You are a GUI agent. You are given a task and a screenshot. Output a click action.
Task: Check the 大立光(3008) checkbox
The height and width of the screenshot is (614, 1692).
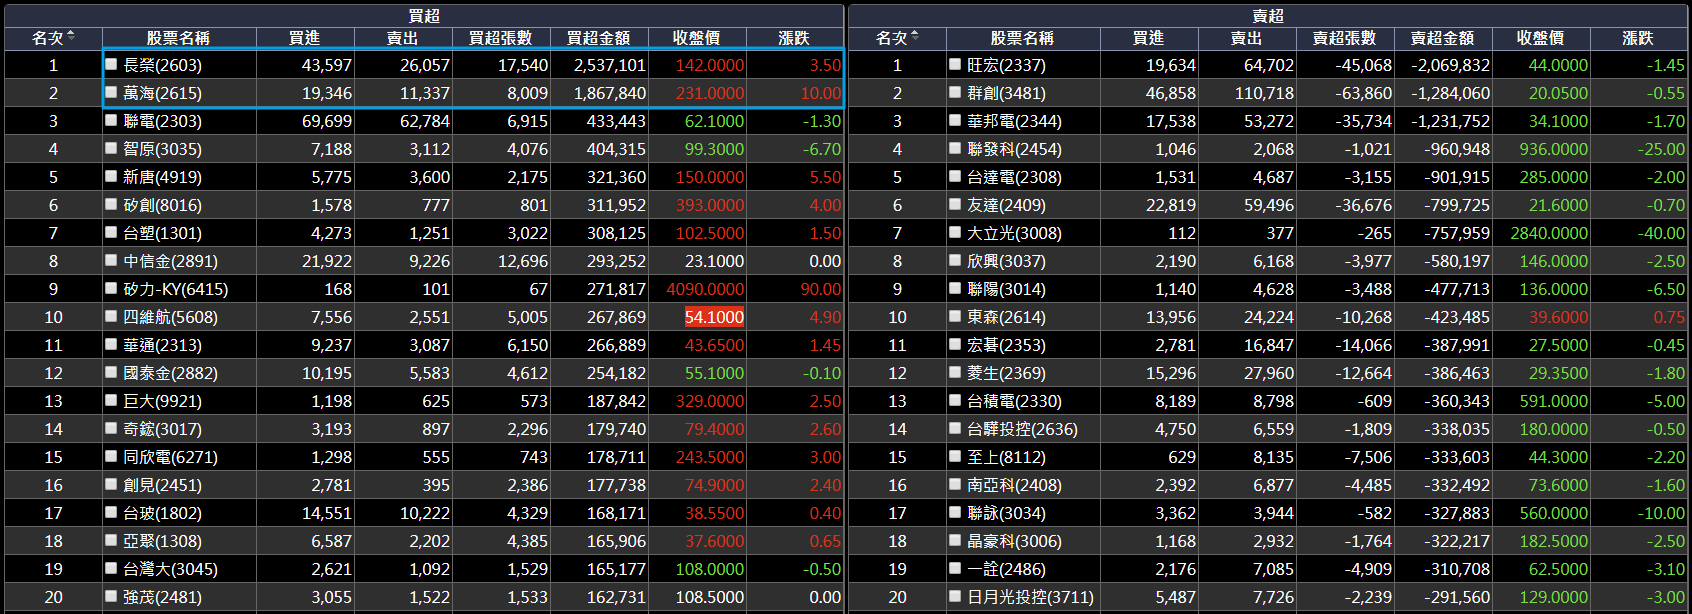955,232
